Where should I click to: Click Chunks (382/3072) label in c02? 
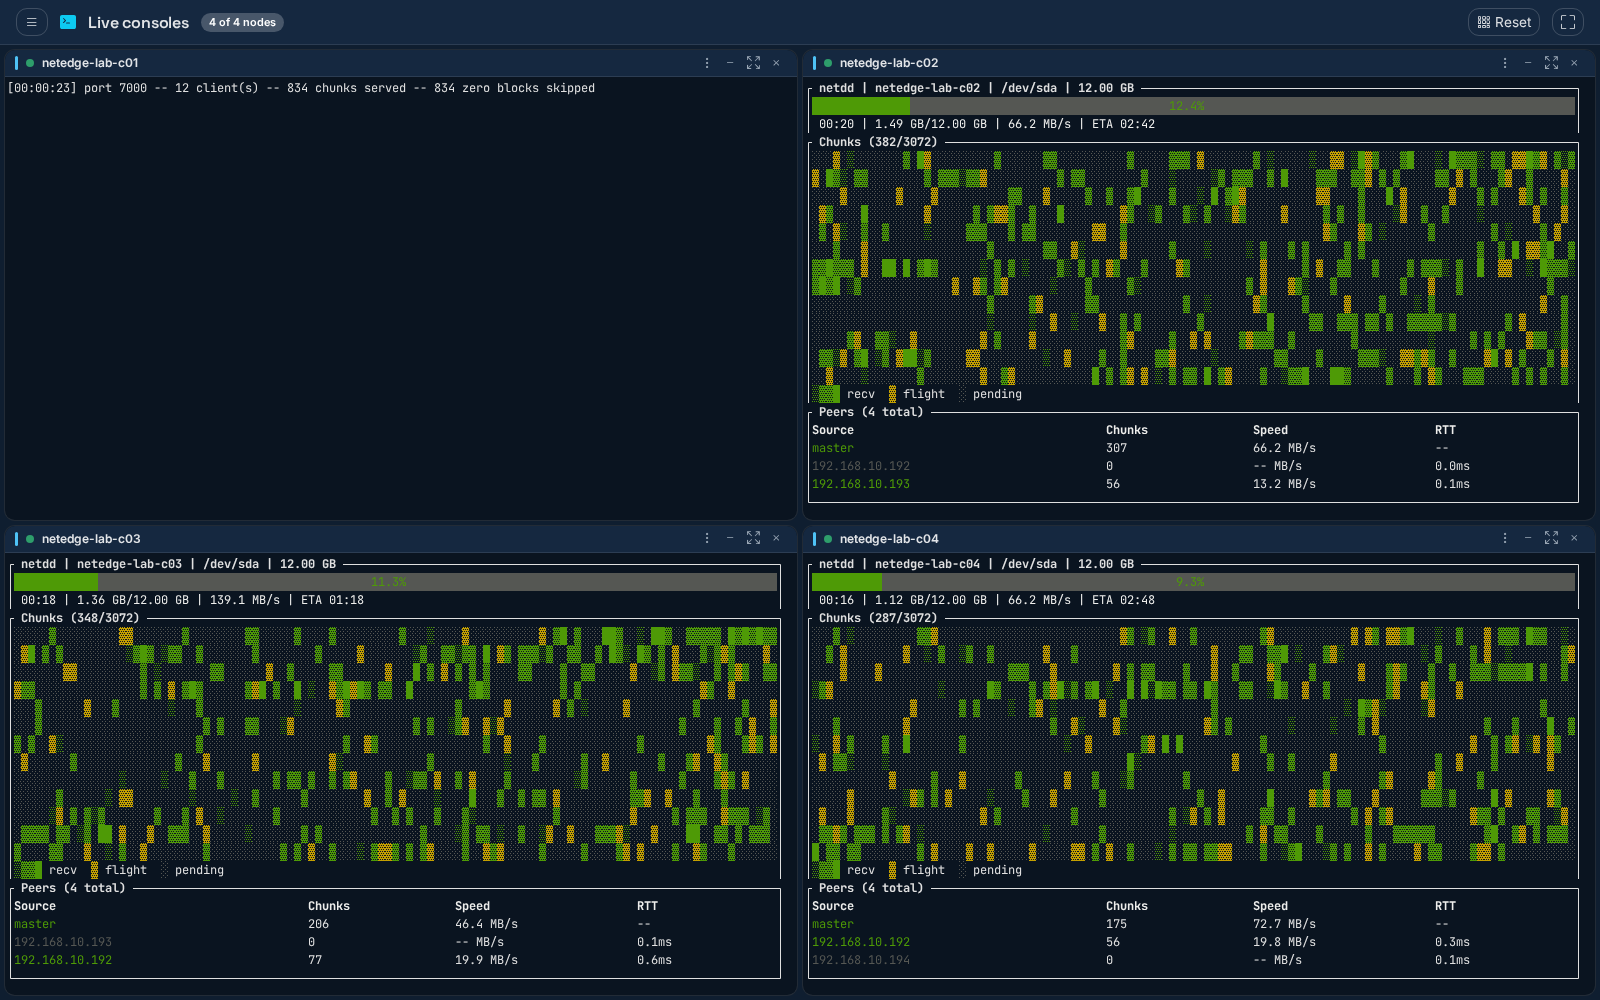tap(878, 142)
